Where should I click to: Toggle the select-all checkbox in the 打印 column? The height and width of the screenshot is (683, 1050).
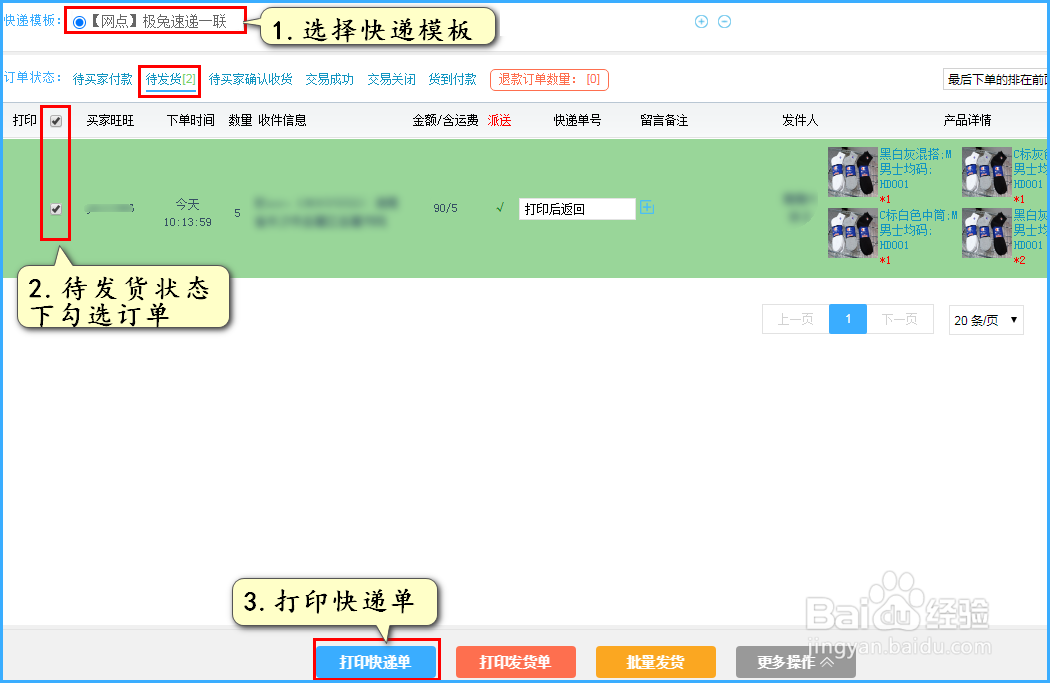[x=55, y=121]
